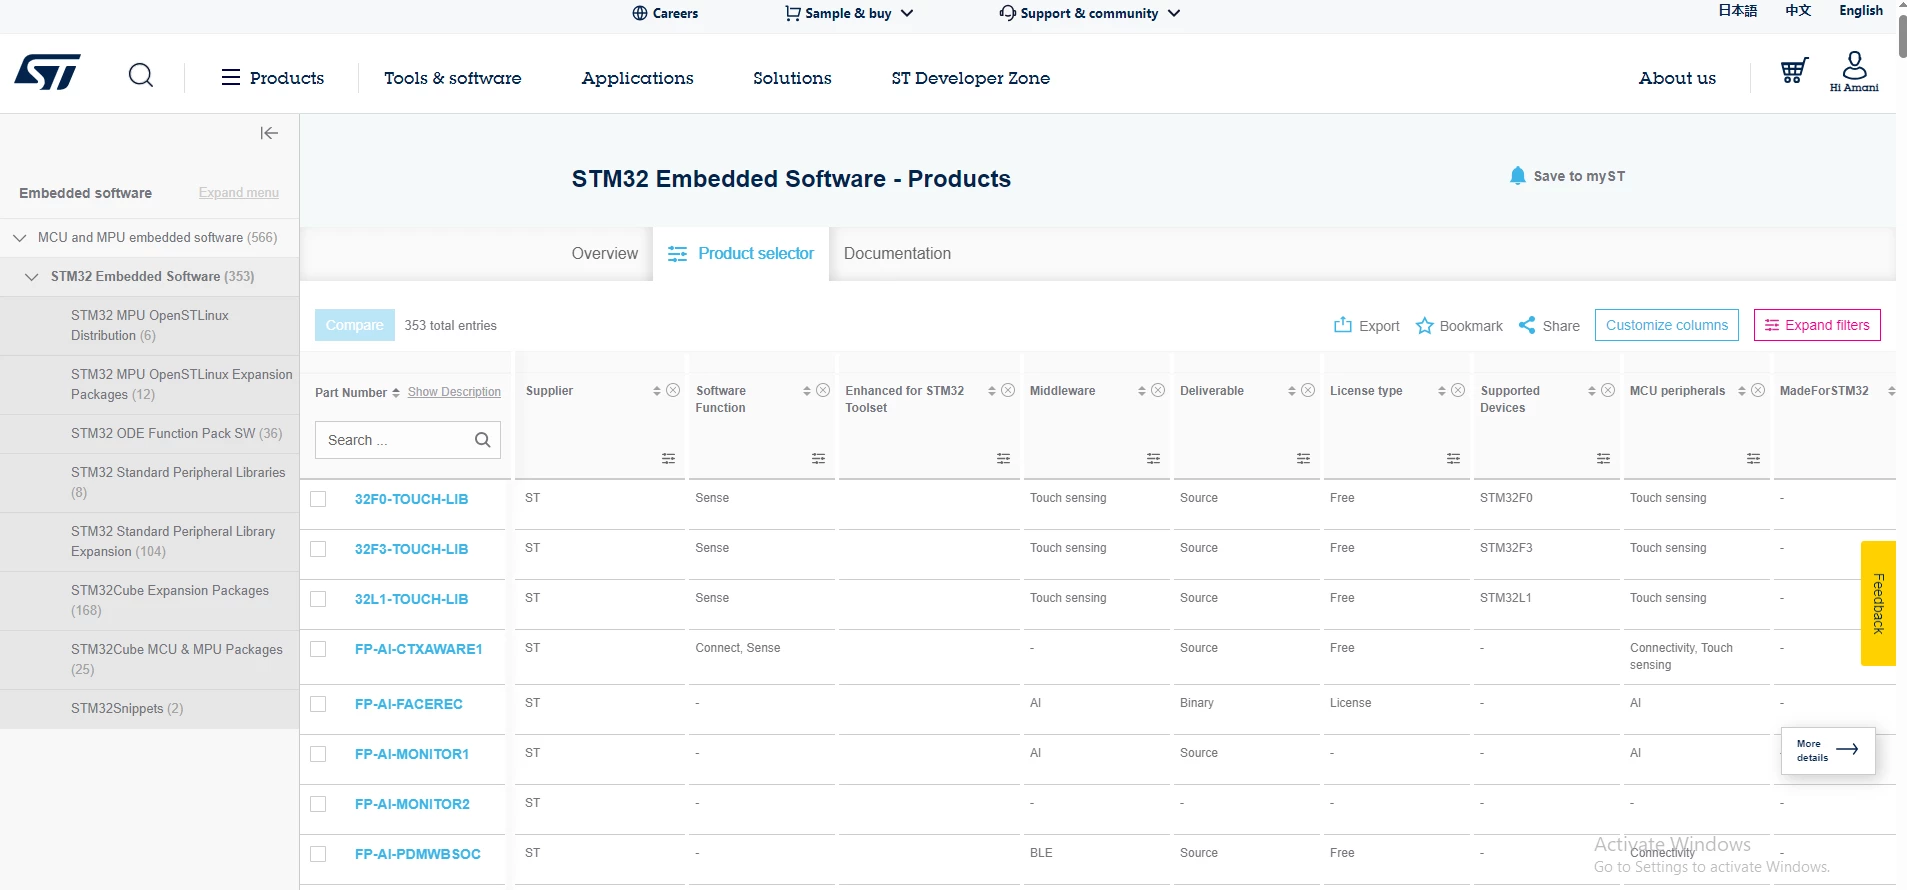The height and width of the screenshot is (890, 1907).
Task: Collapse STM32 Embedded Software tree node
Action: 32,277
